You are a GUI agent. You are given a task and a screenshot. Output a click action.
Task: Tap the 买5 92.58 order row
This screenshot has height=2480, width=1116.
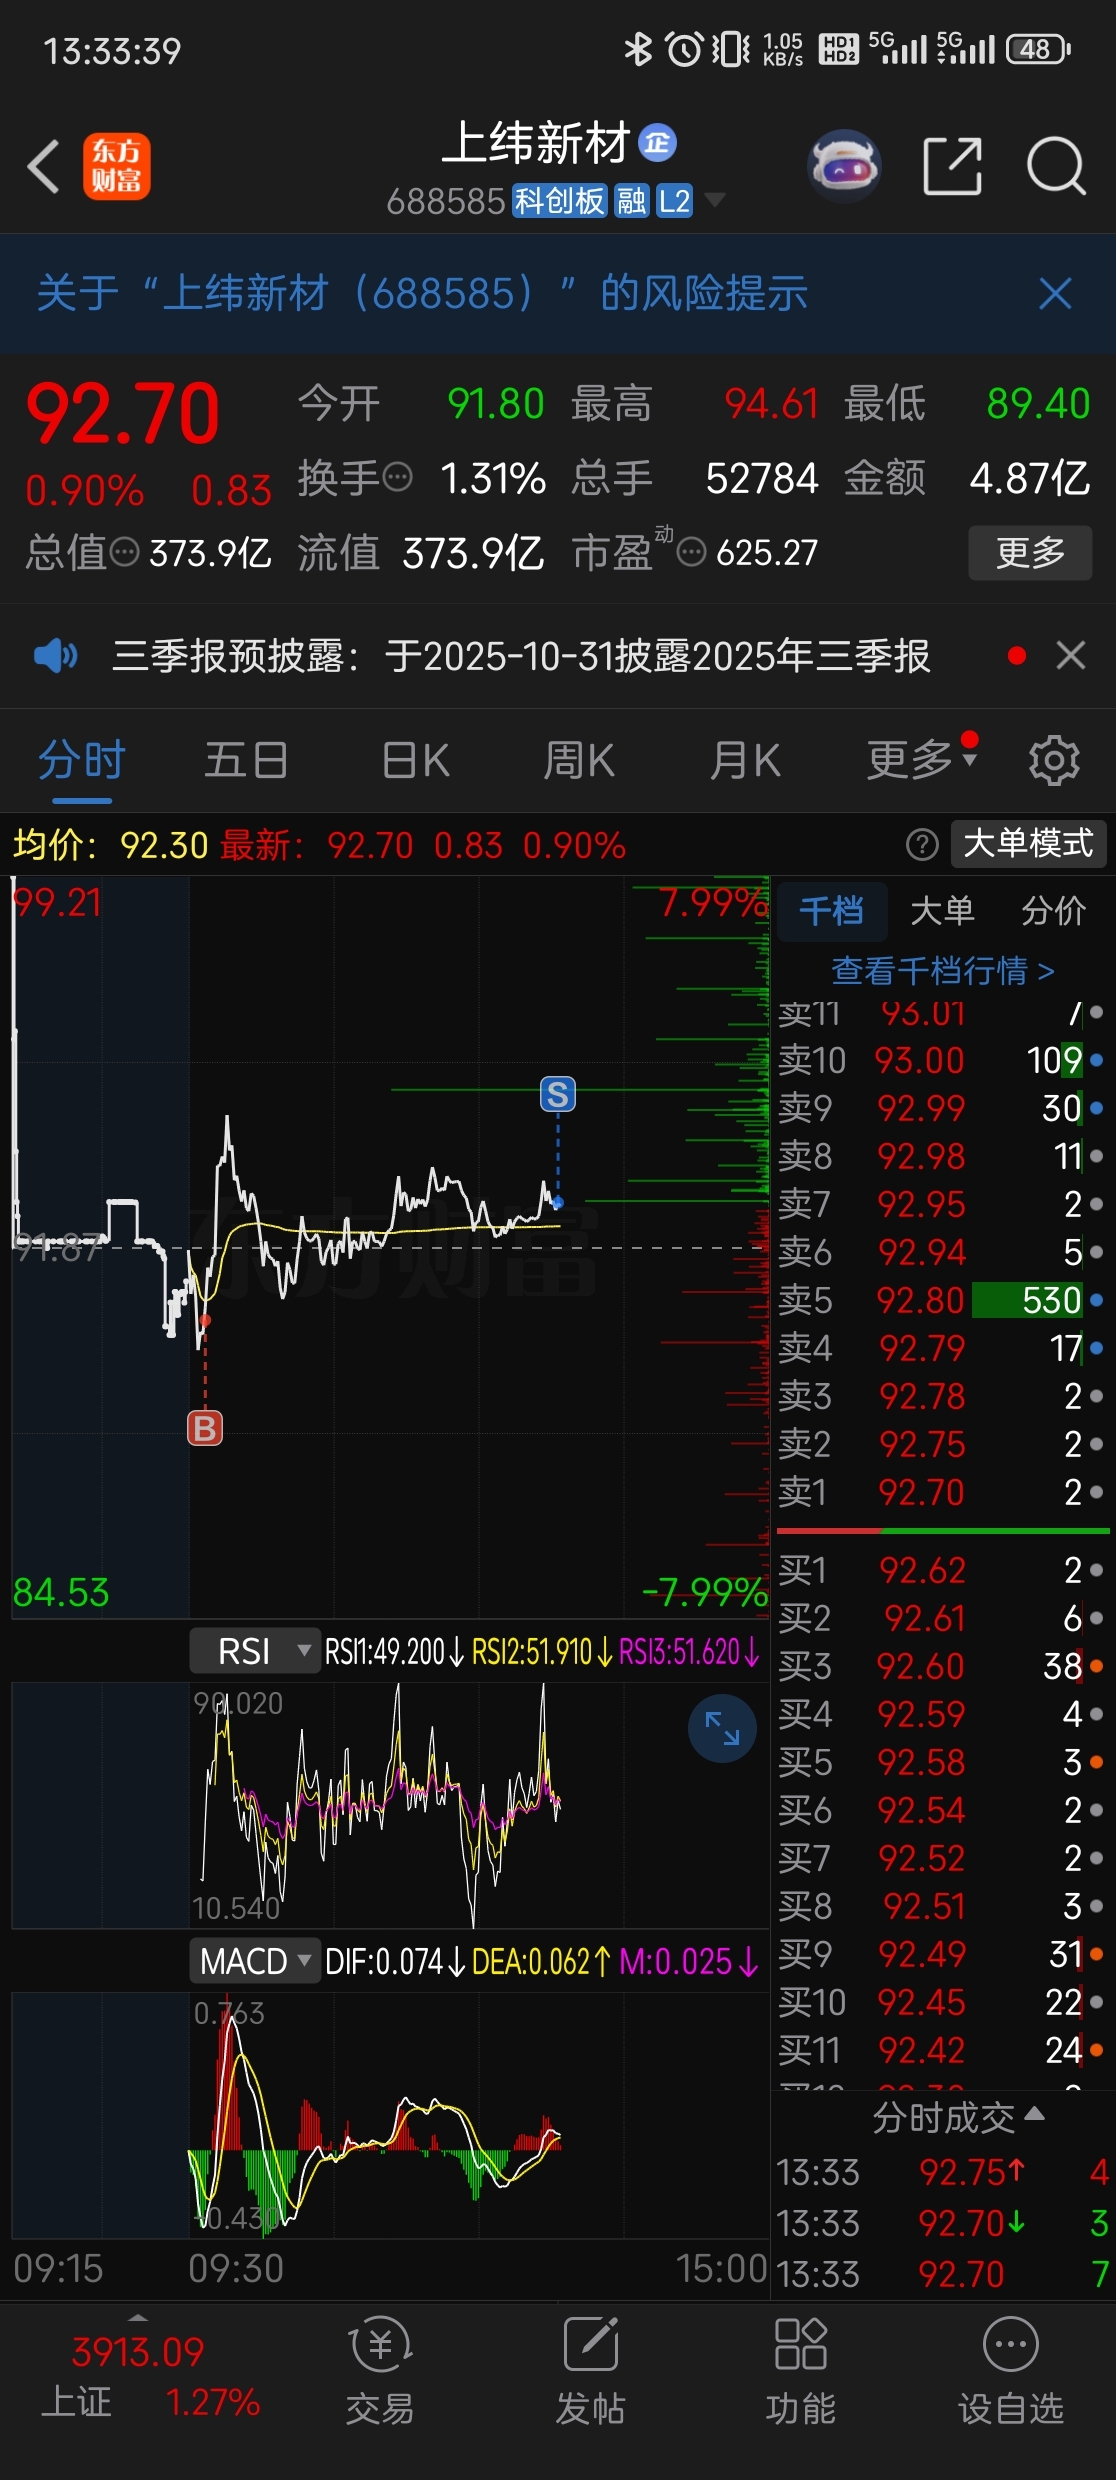[x=942, y=1762]
